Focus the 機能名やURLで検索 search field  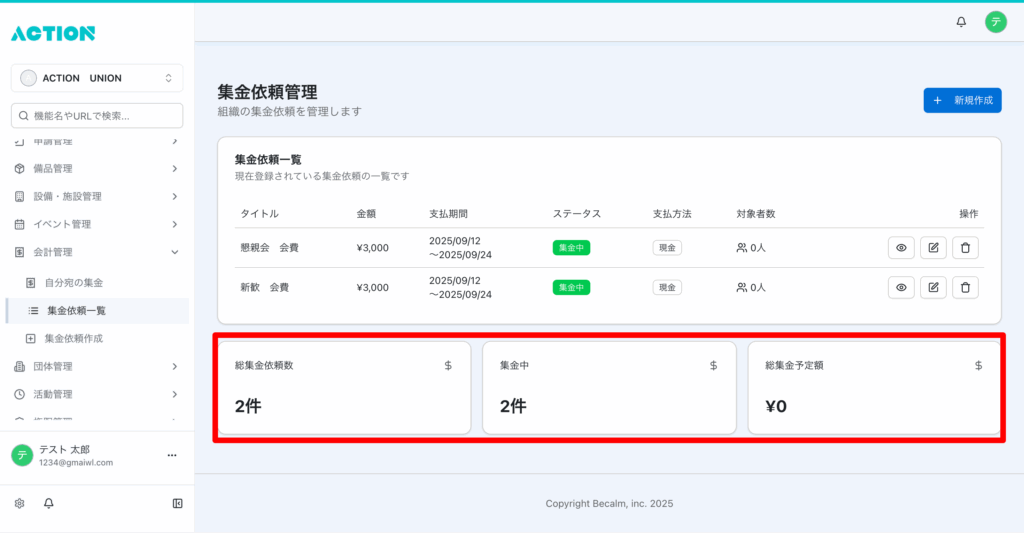tap(97, 116)
